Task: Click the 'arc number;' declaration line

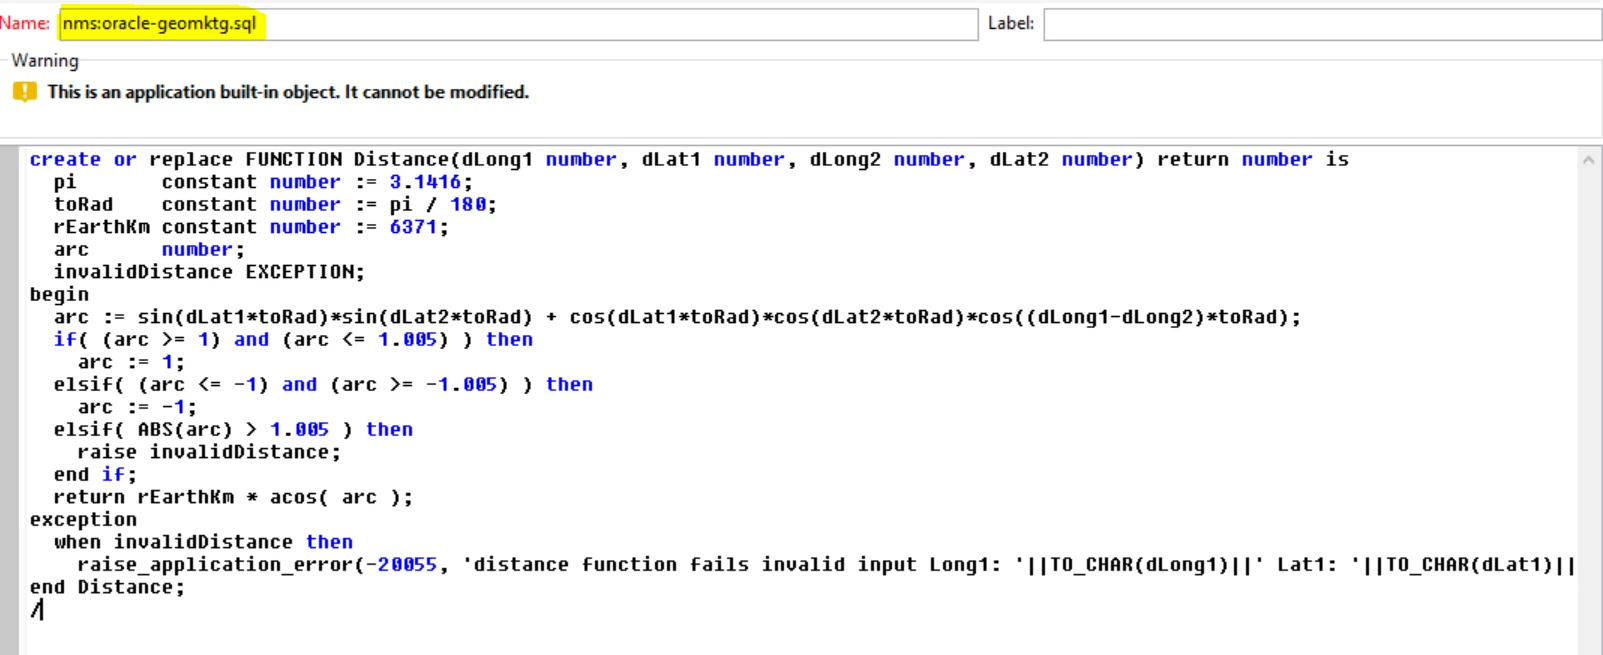Action: (x=149, y=250)
